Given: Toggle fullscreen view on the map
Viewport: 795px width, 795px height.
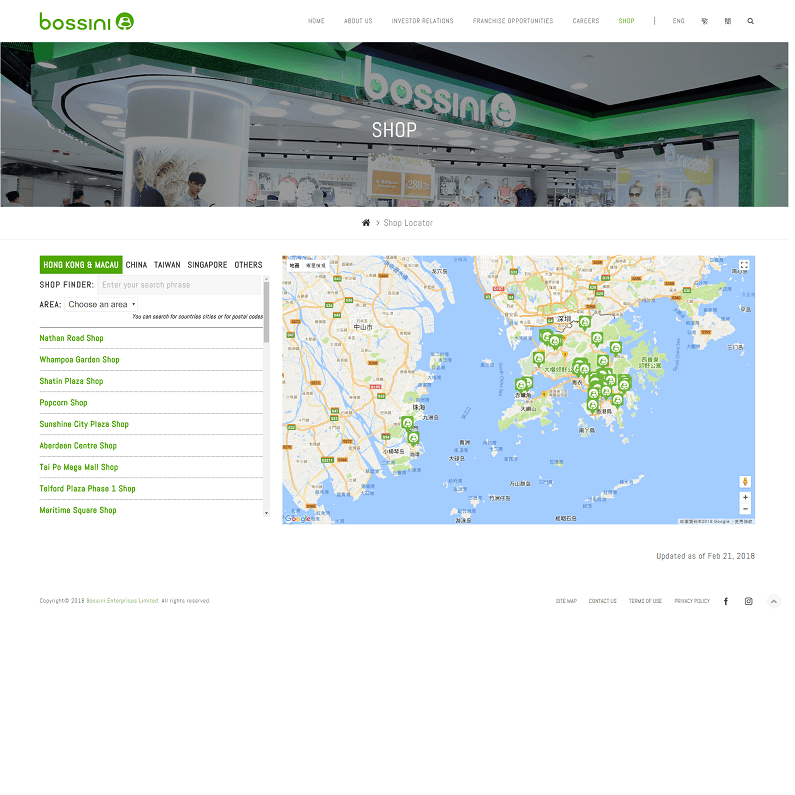Looking at the screenshot, I should point(744,265).
